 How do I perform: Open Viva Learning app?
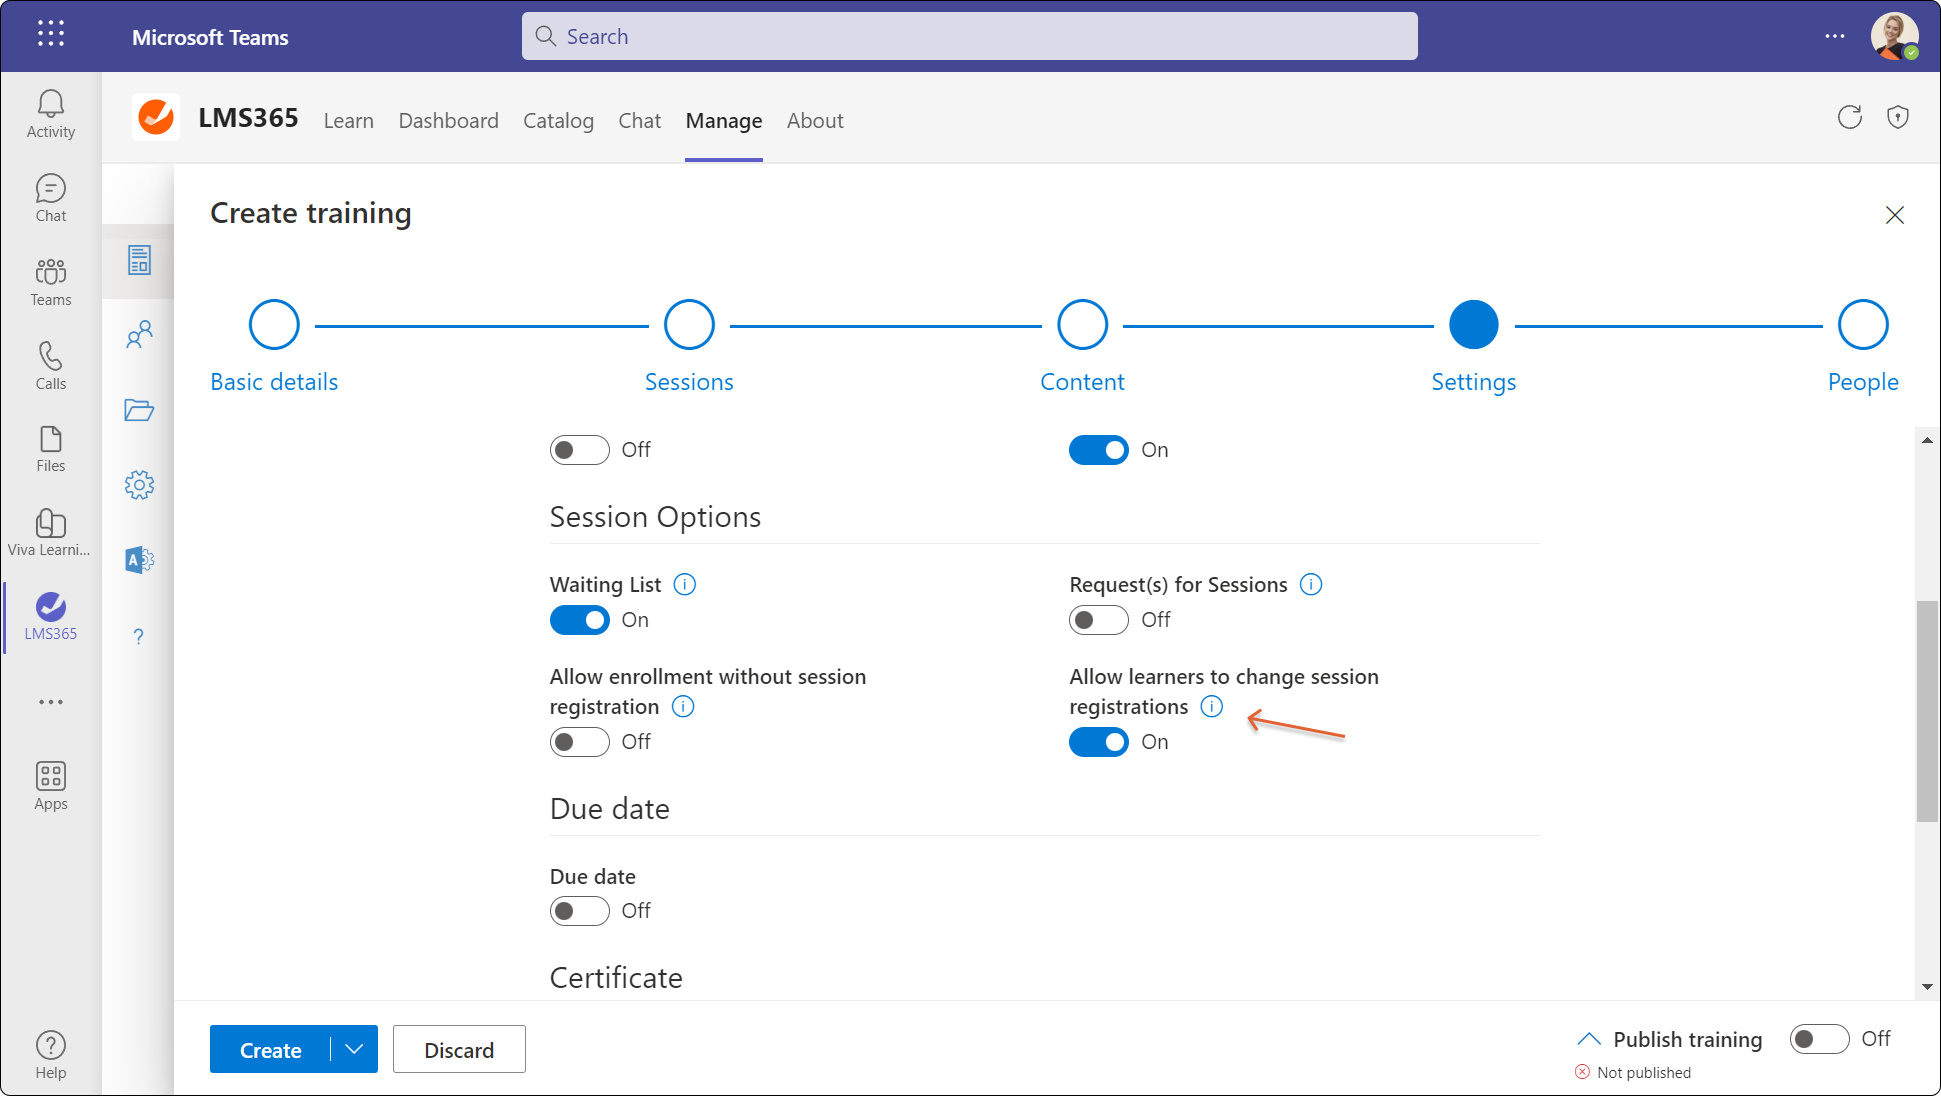50,533
